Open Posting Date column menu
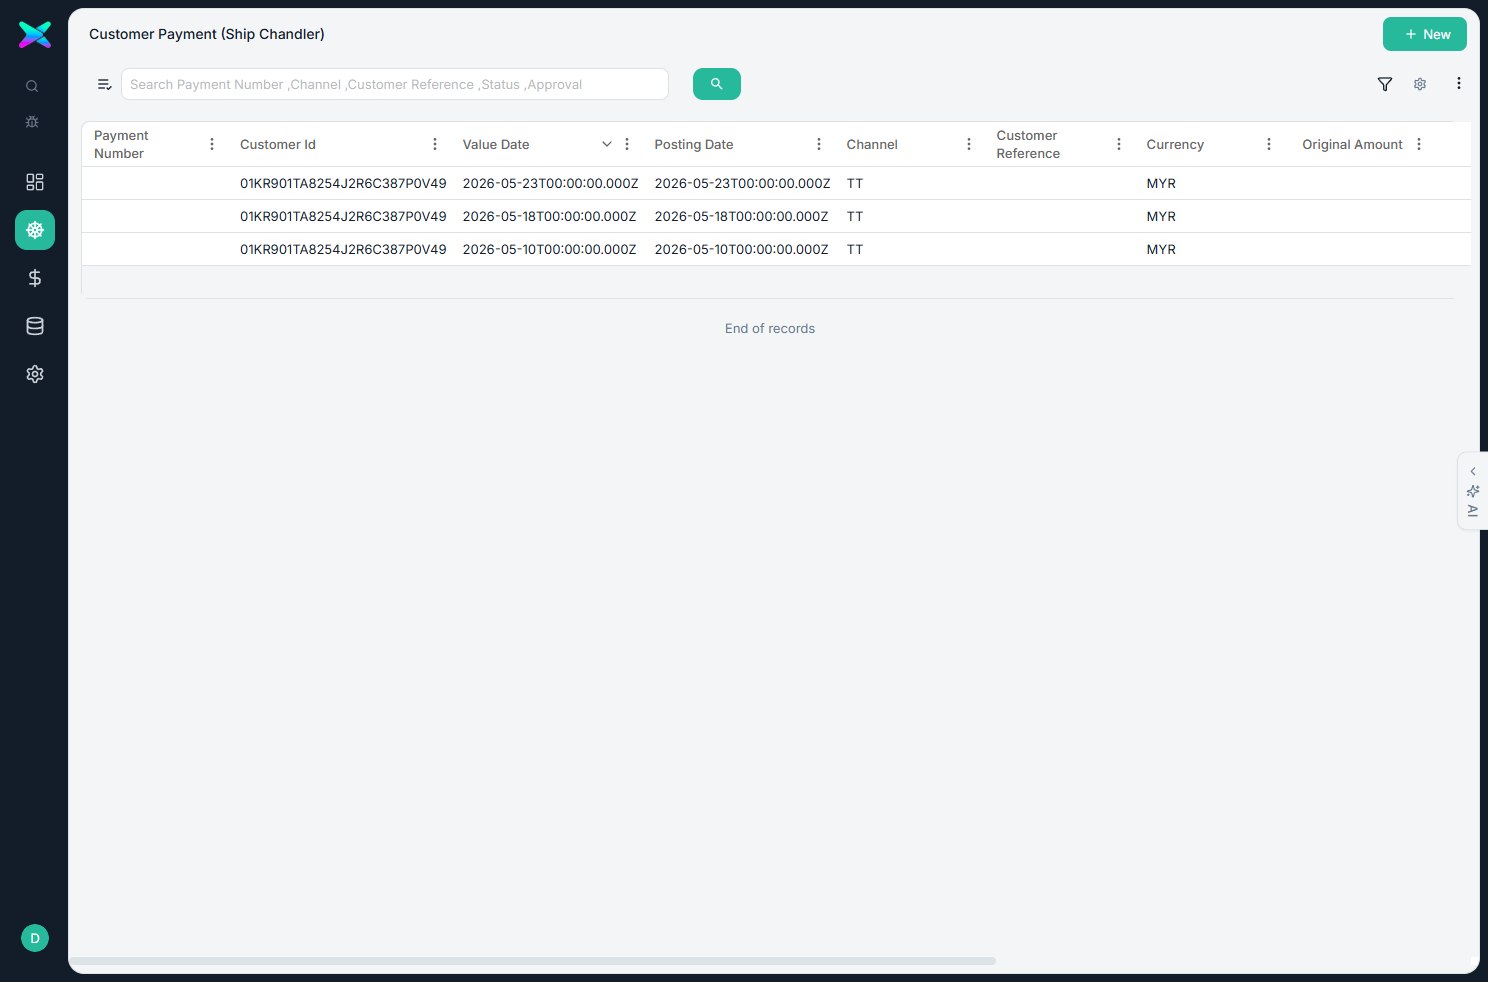Viewport: 1488px width, 982px height. (819, 144)
